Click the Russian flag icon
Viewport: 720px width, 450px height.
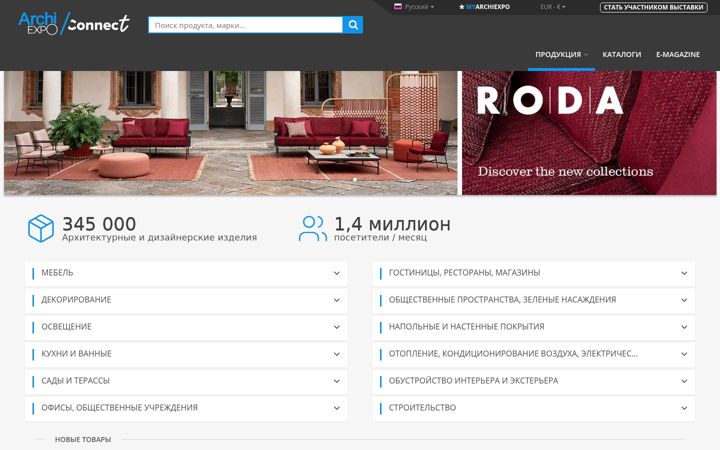pyautogui.click(x=398, y=6)
